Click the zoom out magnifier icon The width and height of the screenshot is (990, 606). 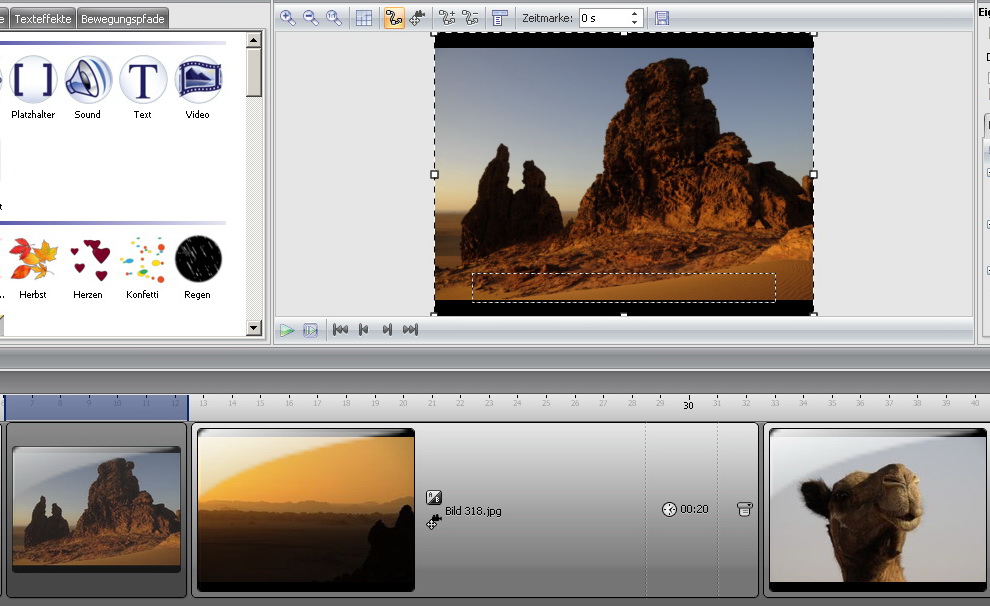click(x=311, y=18)
